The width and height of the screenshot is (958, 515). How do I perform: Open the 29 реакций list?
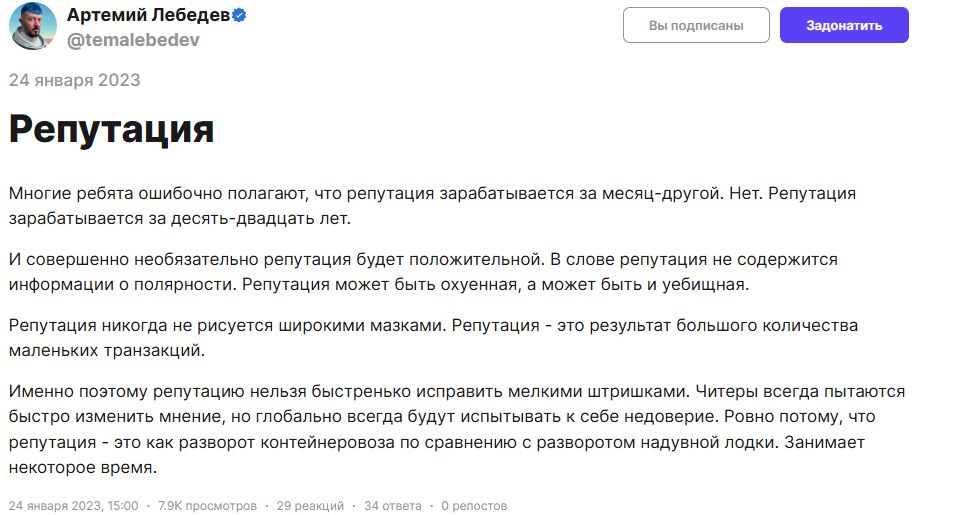(310, 506)
